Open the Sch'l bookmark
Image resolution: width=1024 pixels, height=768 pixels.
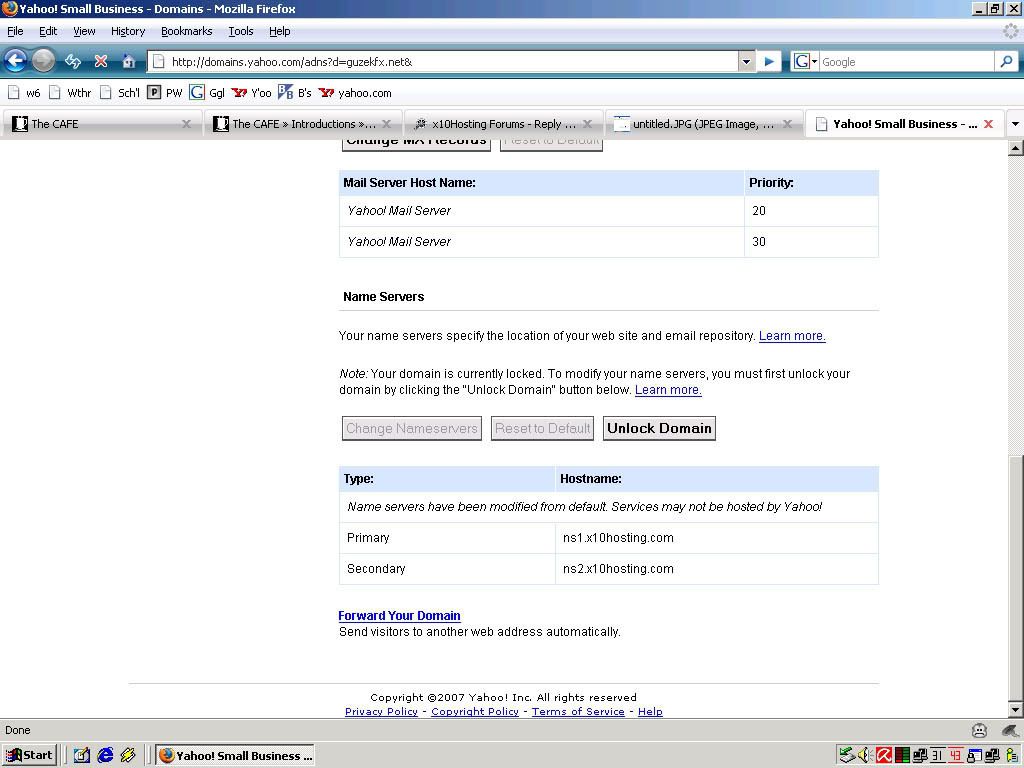point(120,93)
